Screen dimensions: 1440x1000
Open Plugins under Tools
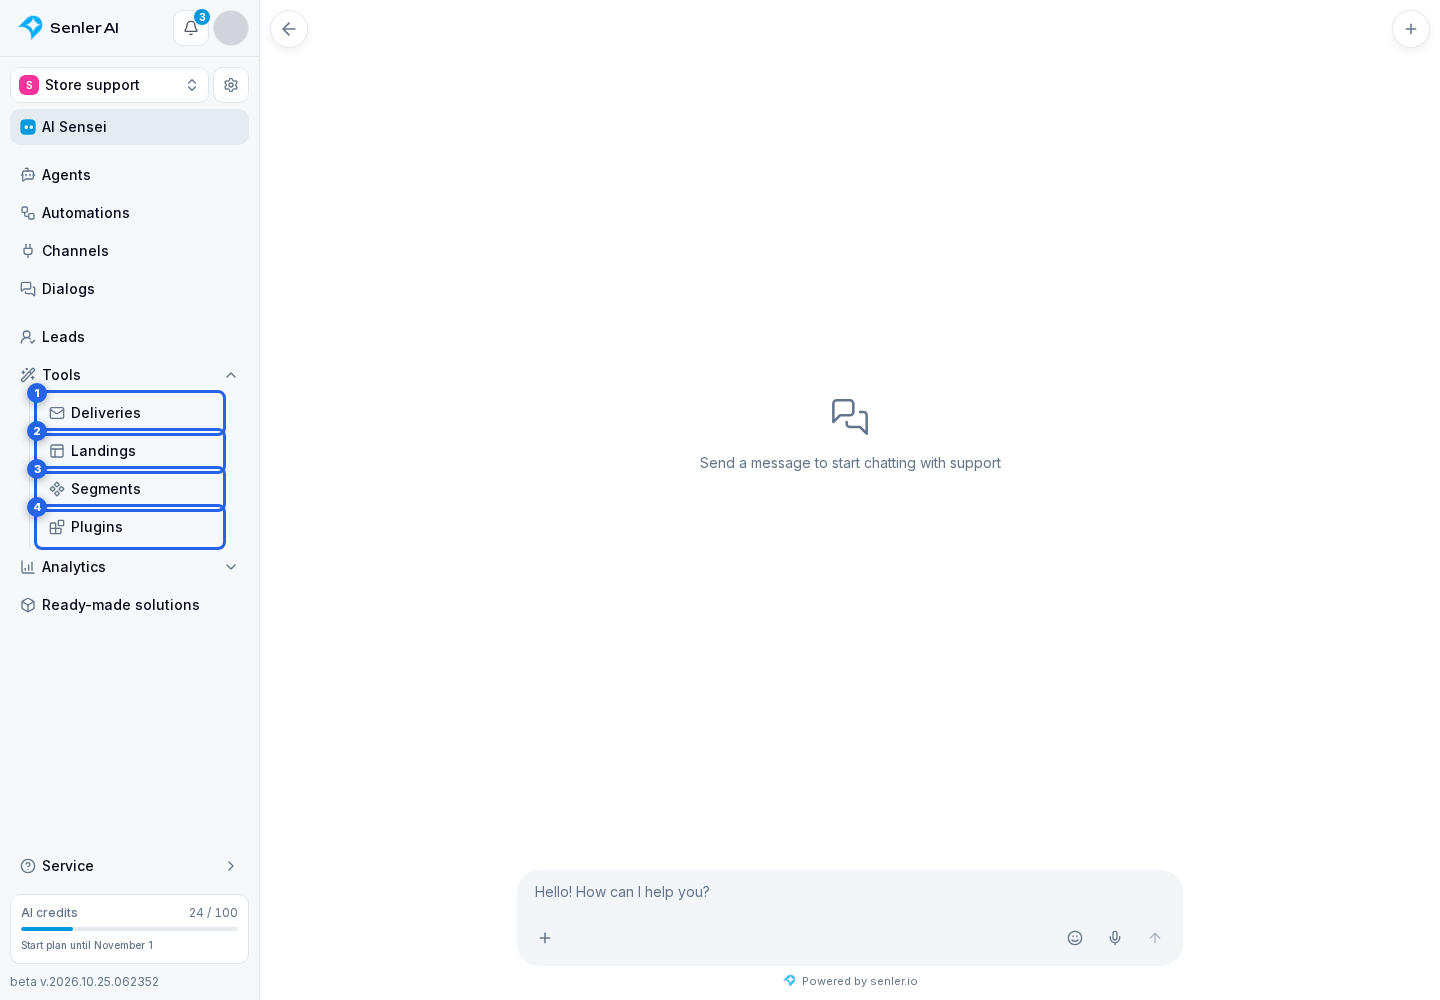pyautogui.click(x=130, y=527)
